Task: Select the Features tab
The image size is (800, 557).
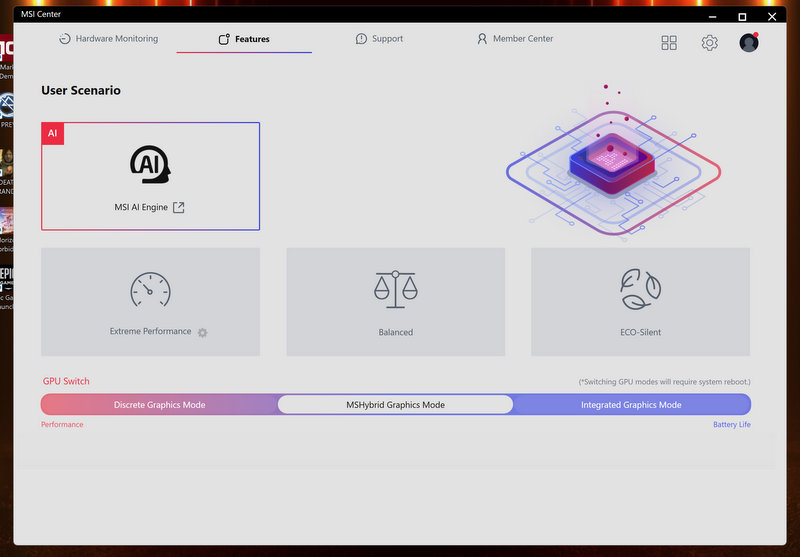Action: 244,40
